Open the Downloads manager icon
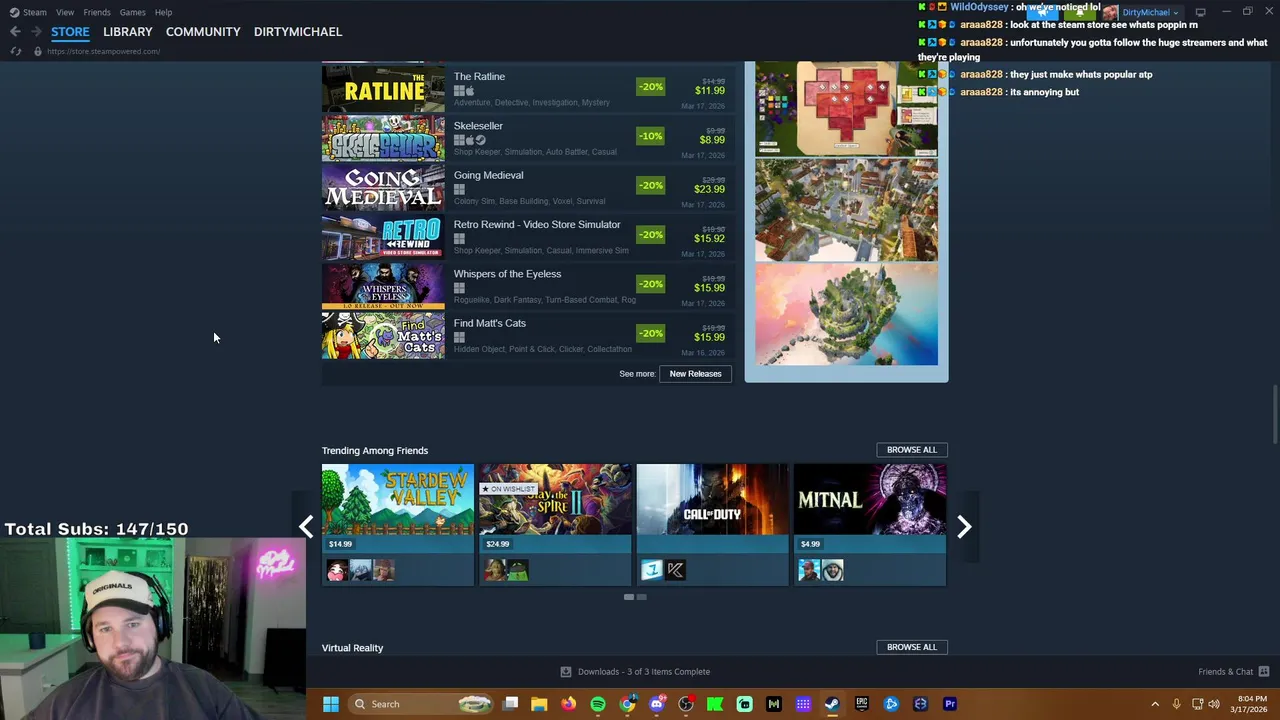 pyautogui.click(x=566, y=672)
